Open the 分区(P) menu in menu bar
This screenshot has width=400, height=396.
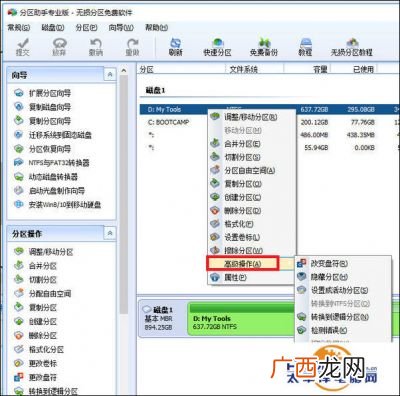click(86, 28)
